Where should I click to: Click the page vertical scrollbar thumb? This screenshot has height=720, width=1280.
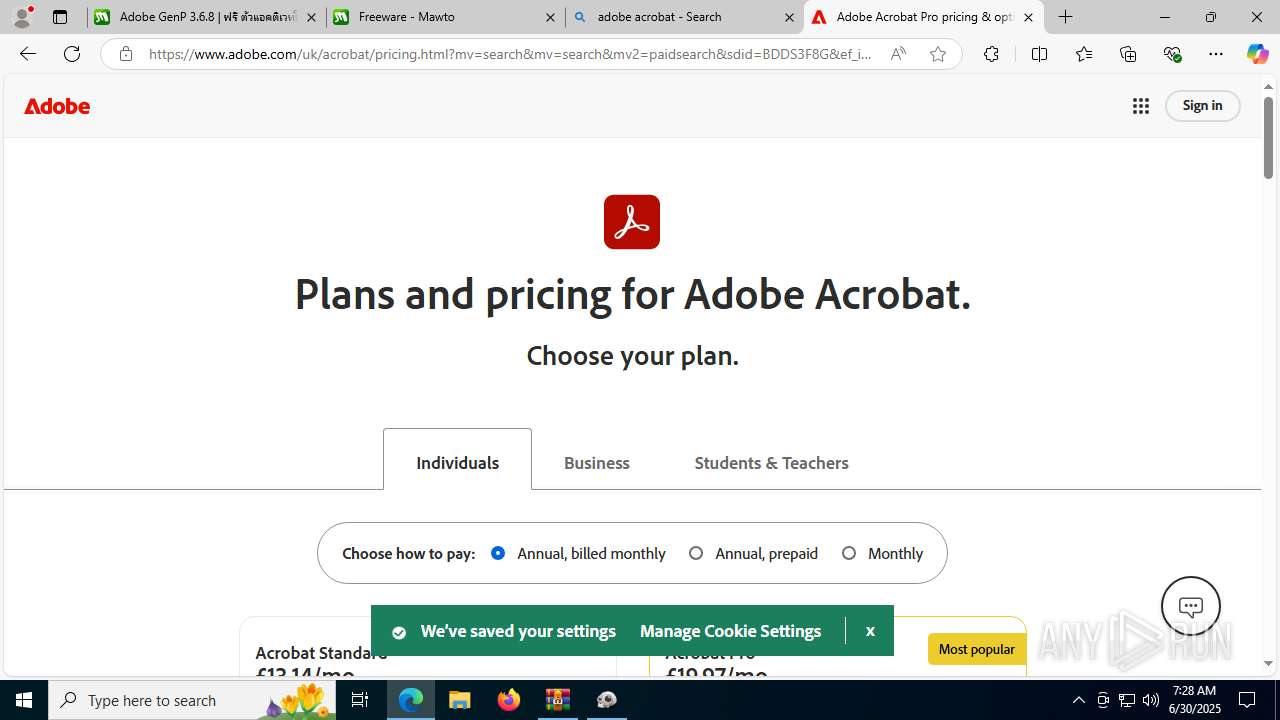(1268, 138)
